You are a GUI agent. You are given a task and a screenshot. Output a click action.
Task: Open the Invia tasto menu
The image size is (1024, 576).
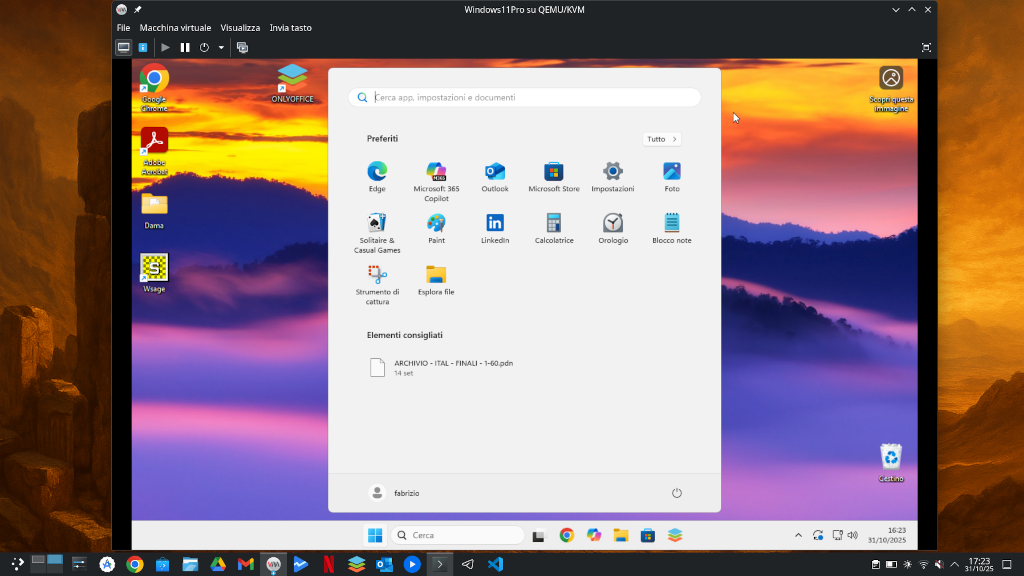coord(290,28)
